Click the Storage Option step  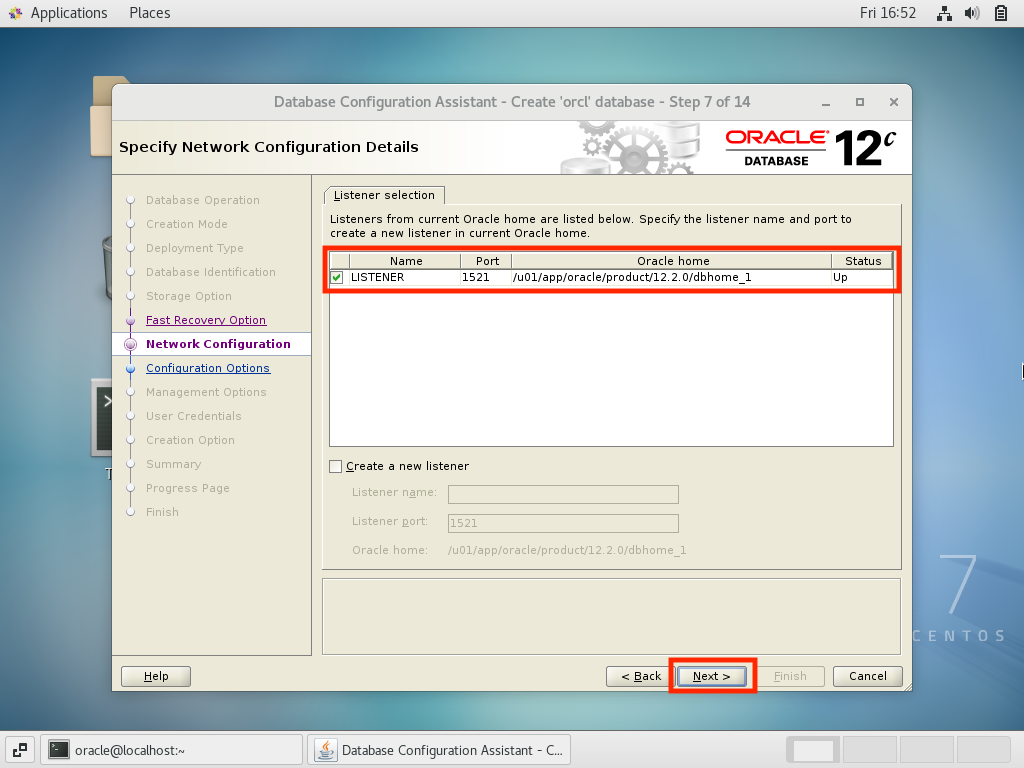[x=189, y=296]
